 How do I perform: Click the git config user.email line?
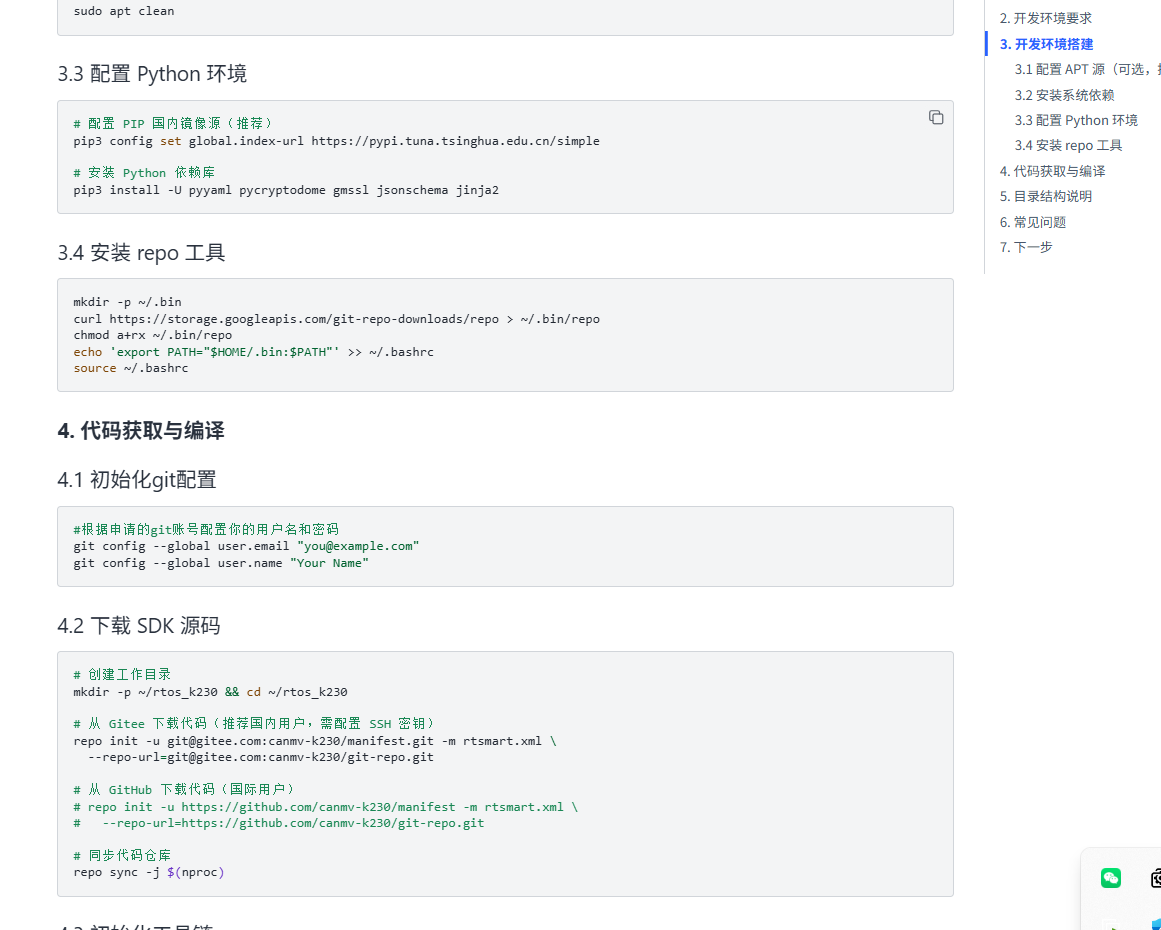246,546
